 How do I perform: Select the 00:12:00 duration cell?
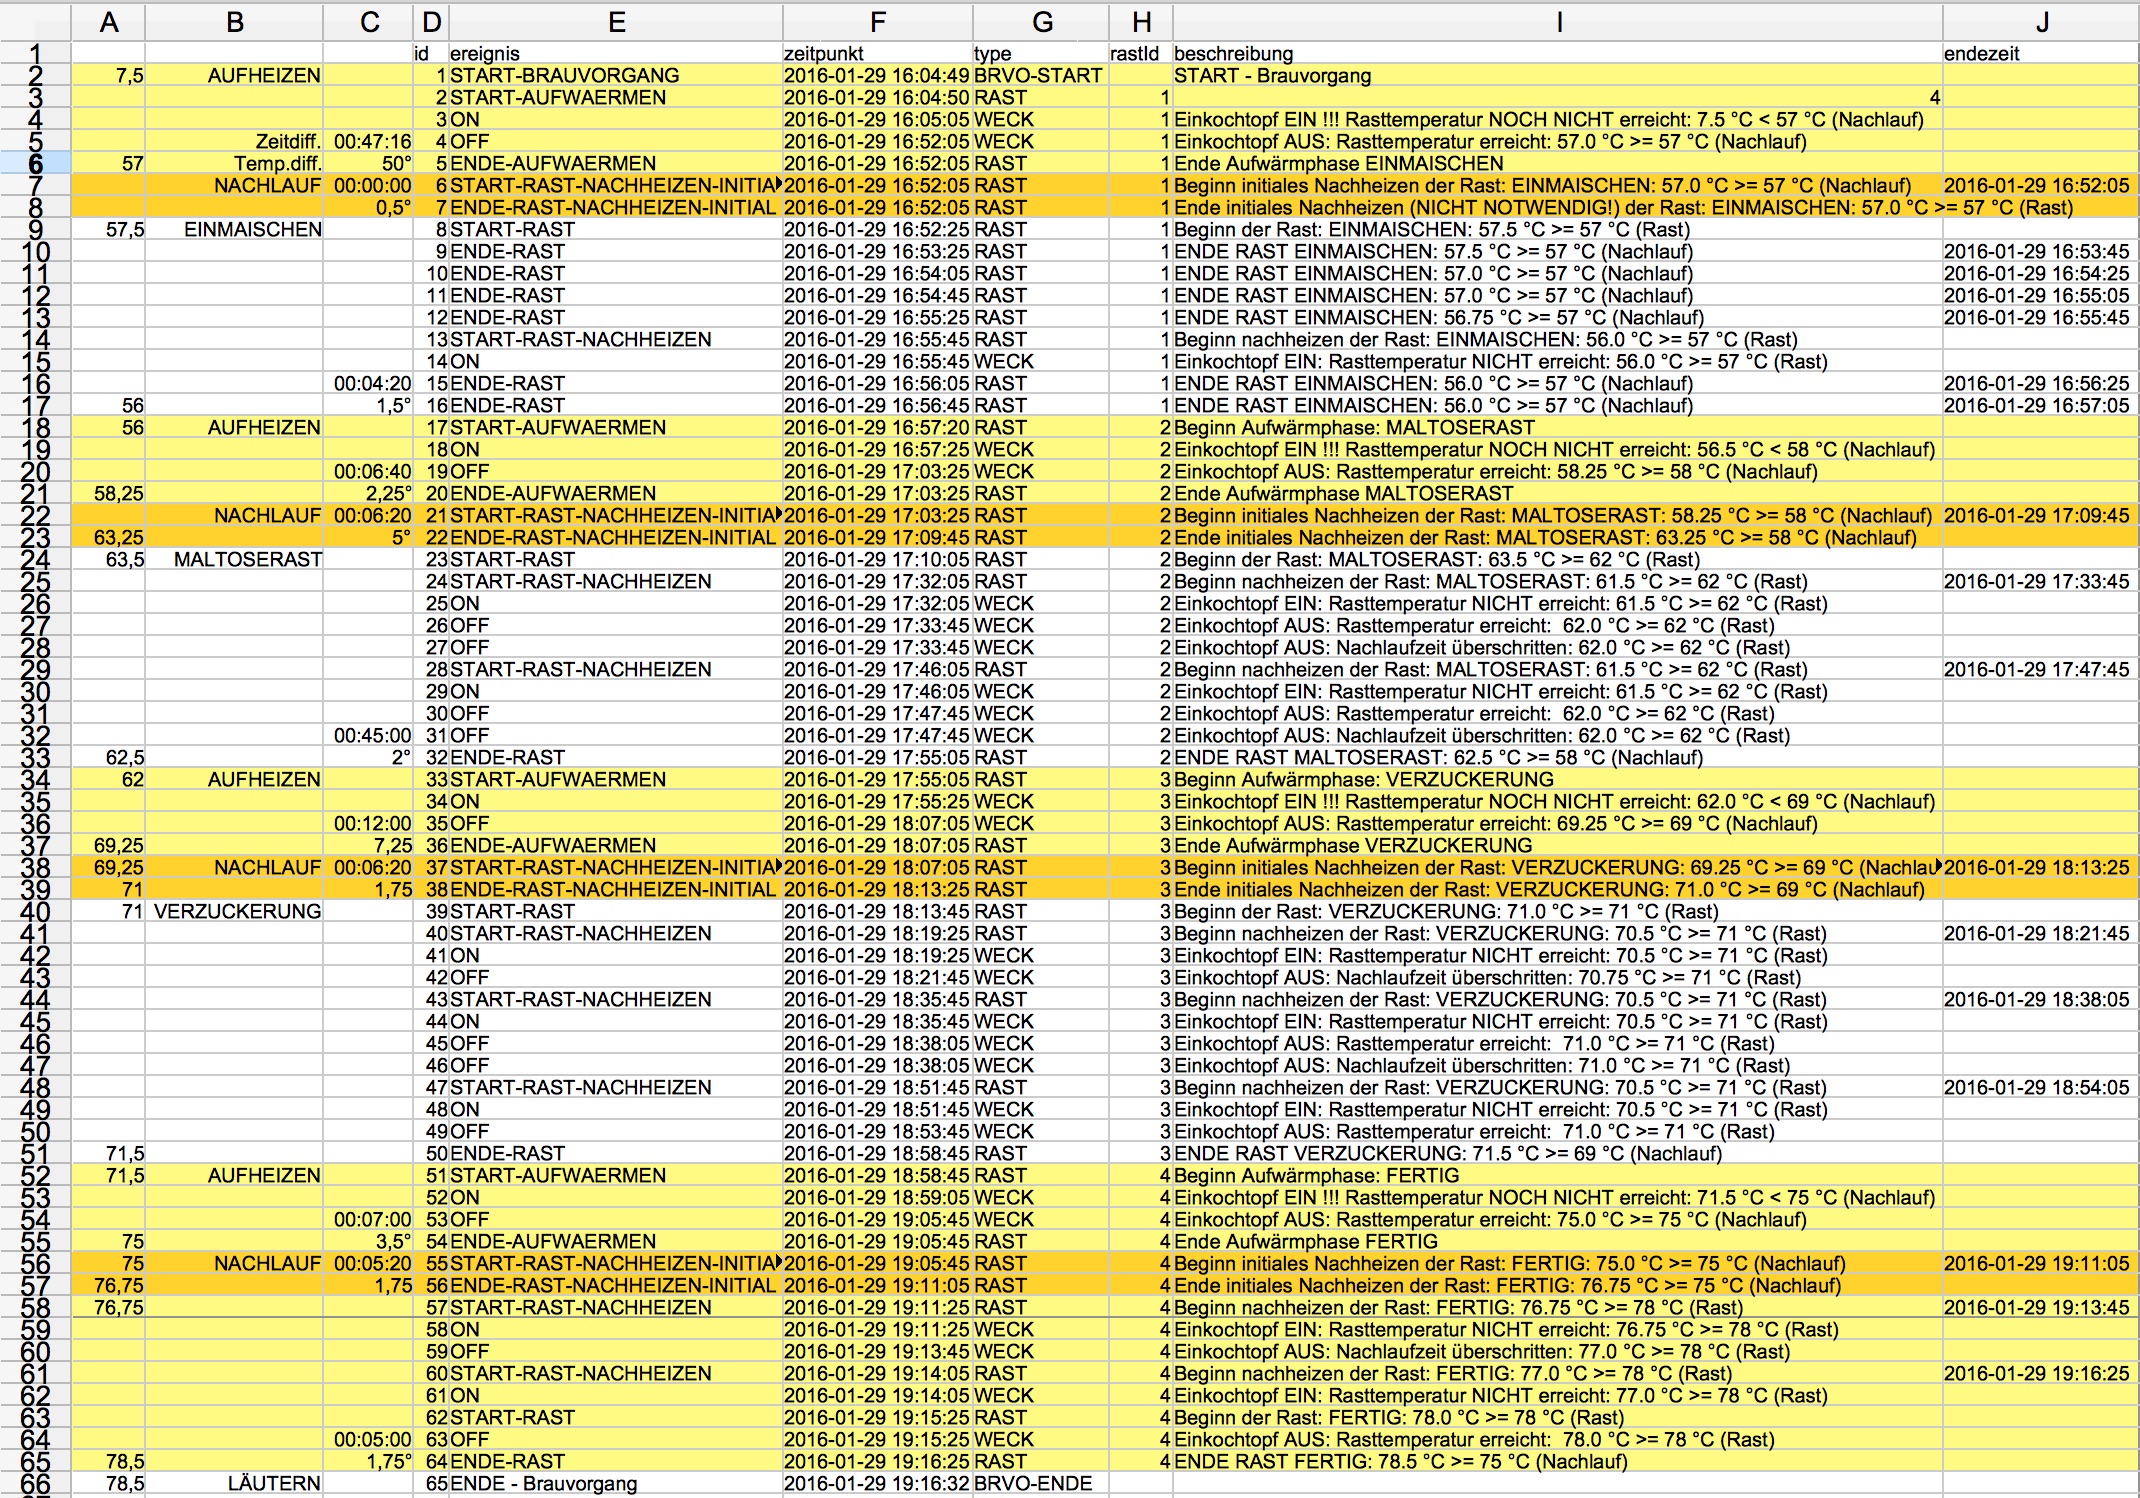click(x=369, y=823)
